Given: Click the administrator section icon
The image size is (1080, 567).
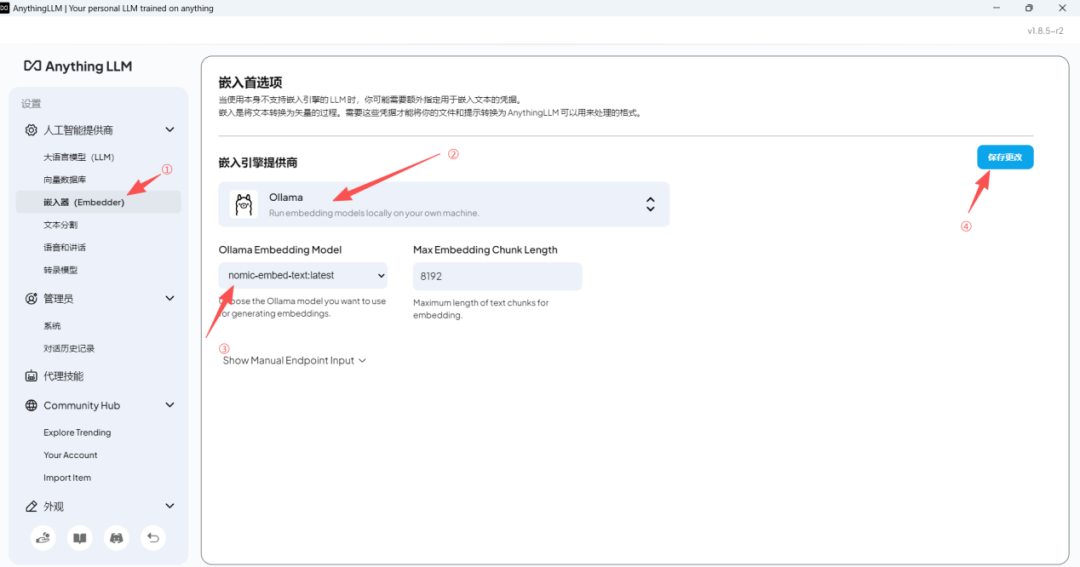Looking at the screenshot, I should tap(31, 298).
